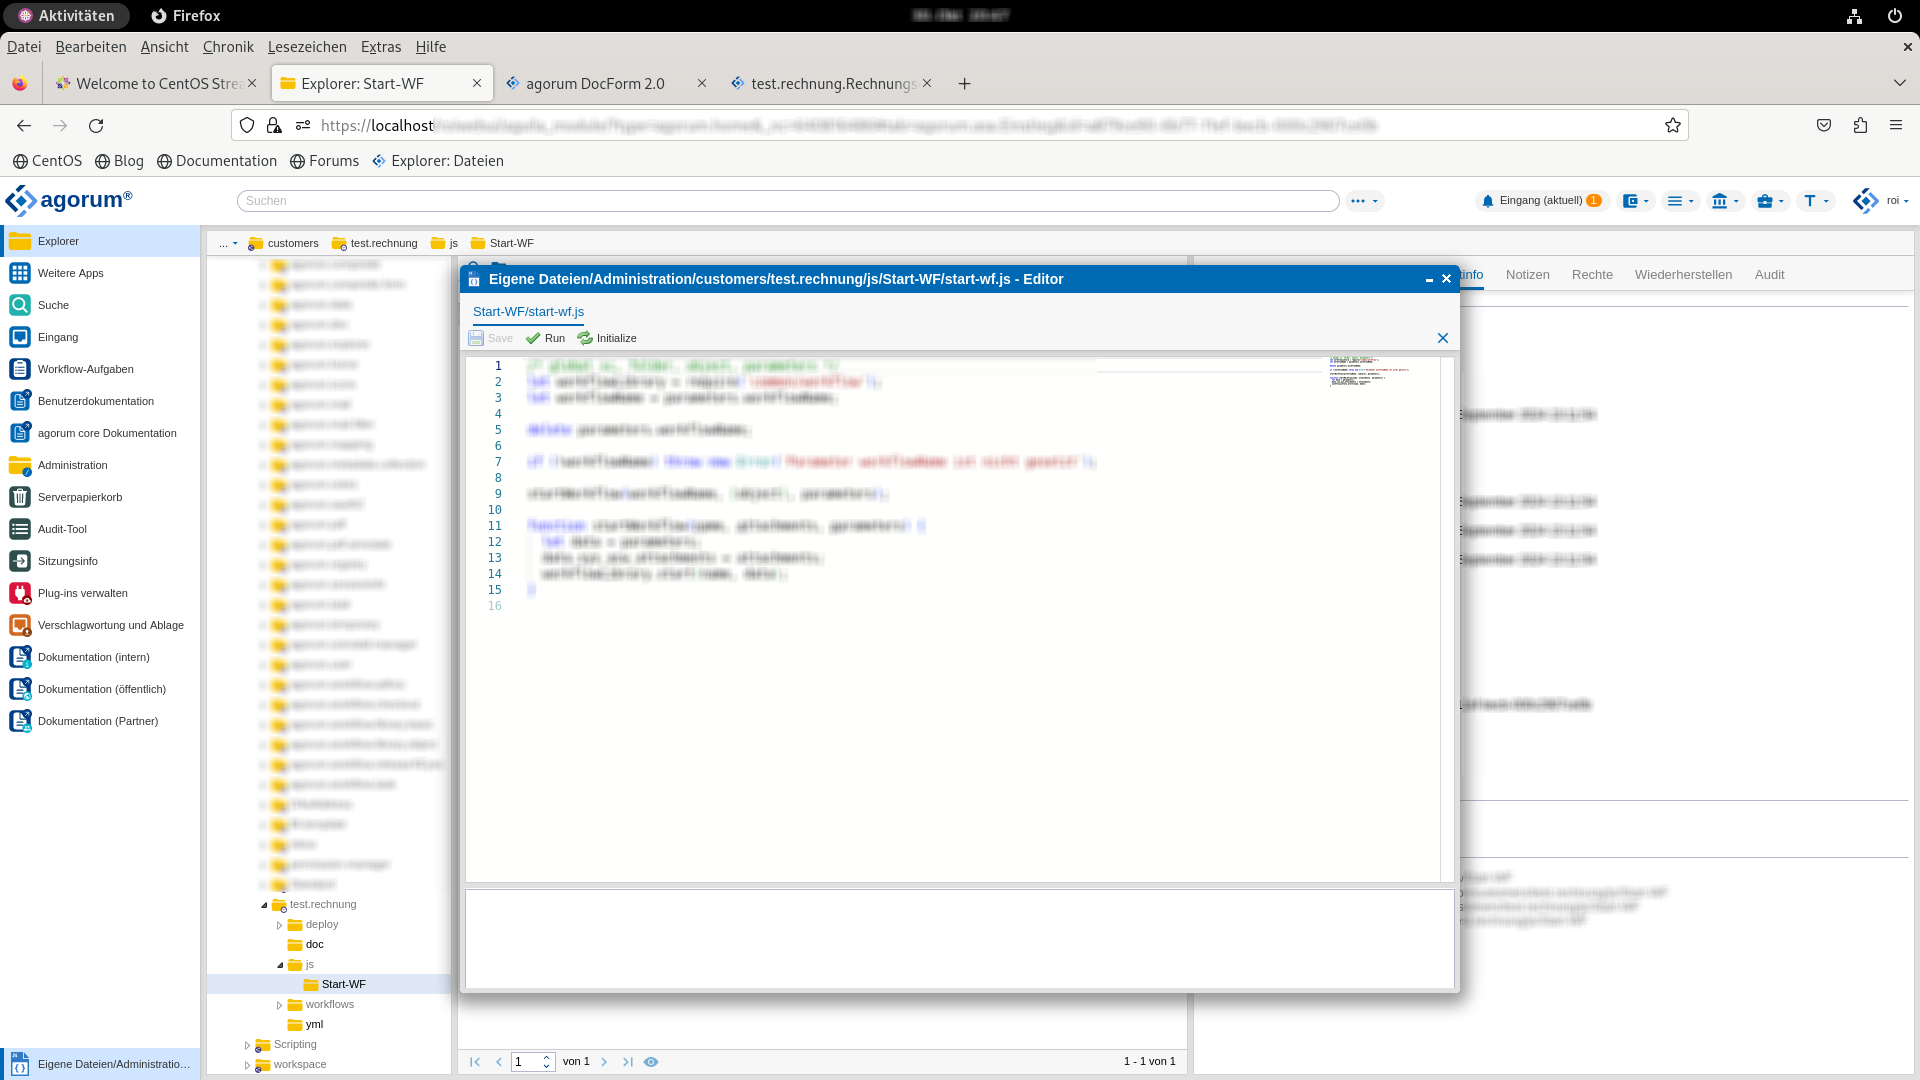Open Explorer: Dateien bookmark
Screen dimensions: 1920x1080
coord(438,161)
